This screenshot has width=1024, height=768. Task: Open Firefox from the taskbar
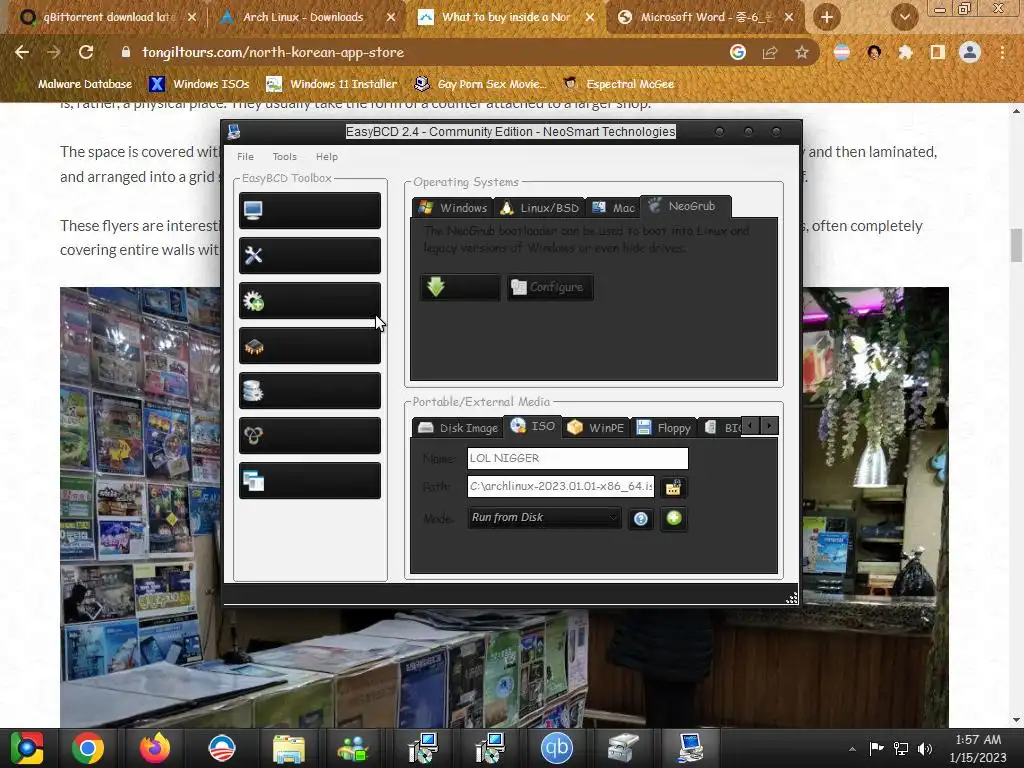click(155, 748)
